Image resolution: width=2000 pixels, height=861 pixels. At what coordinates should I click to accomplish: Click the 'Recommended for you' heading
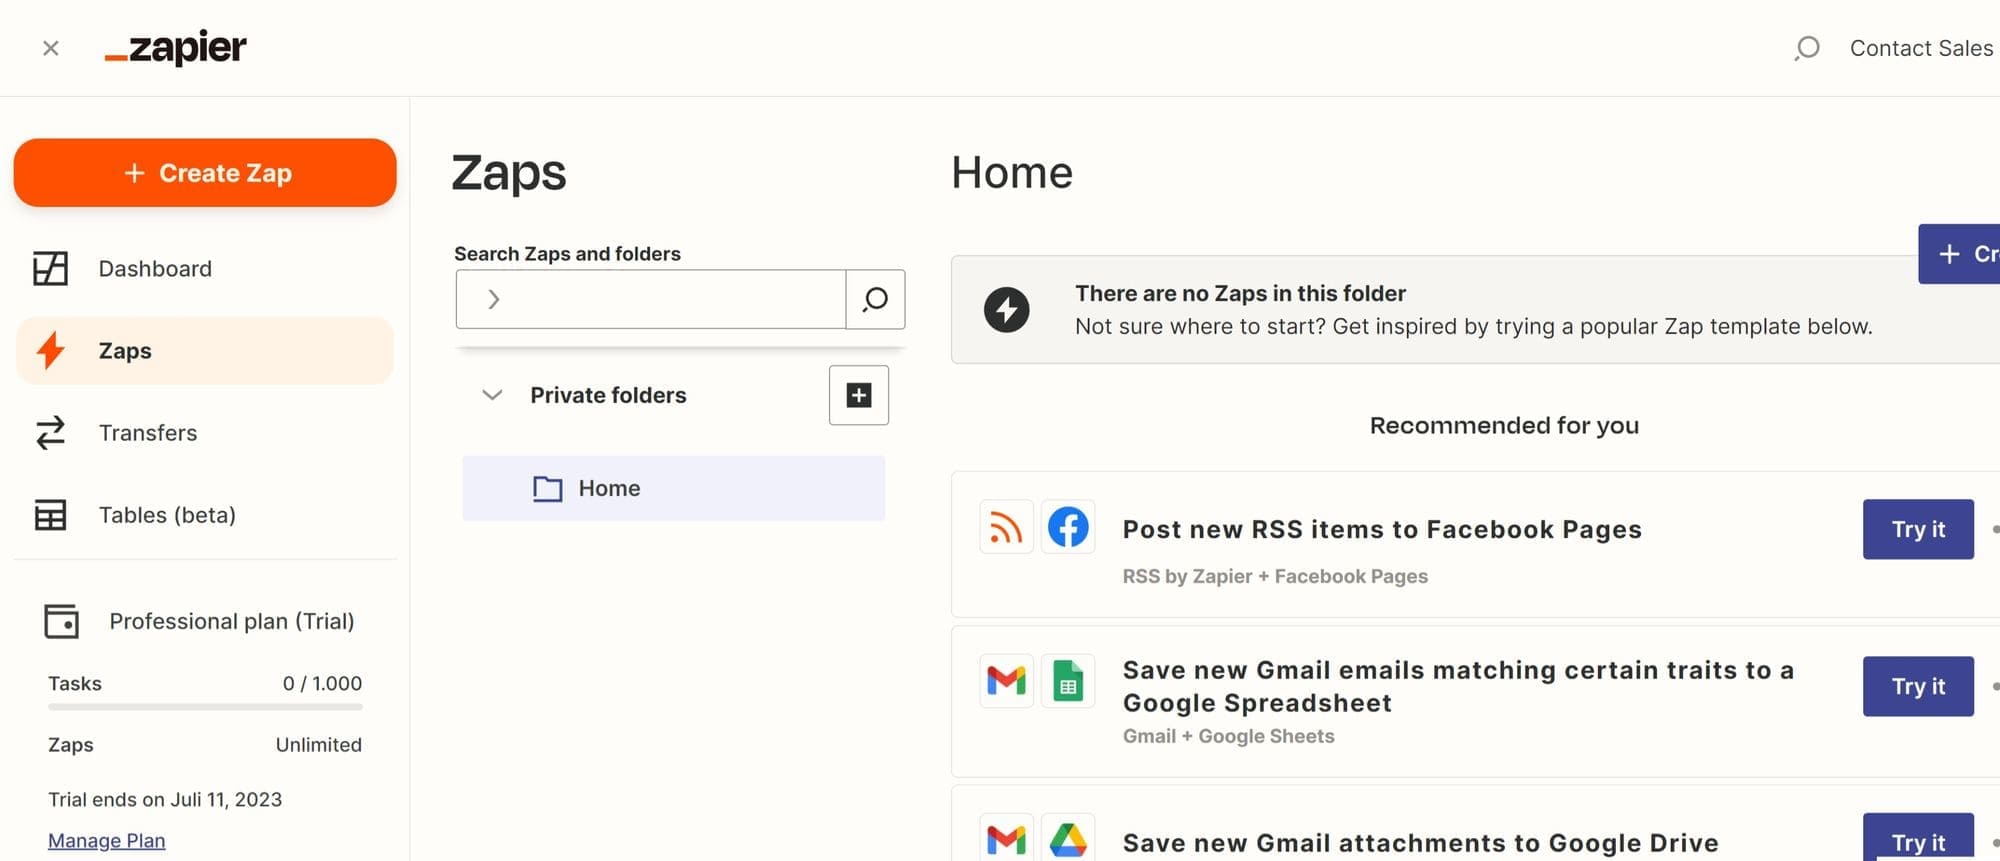(1504, 425)
